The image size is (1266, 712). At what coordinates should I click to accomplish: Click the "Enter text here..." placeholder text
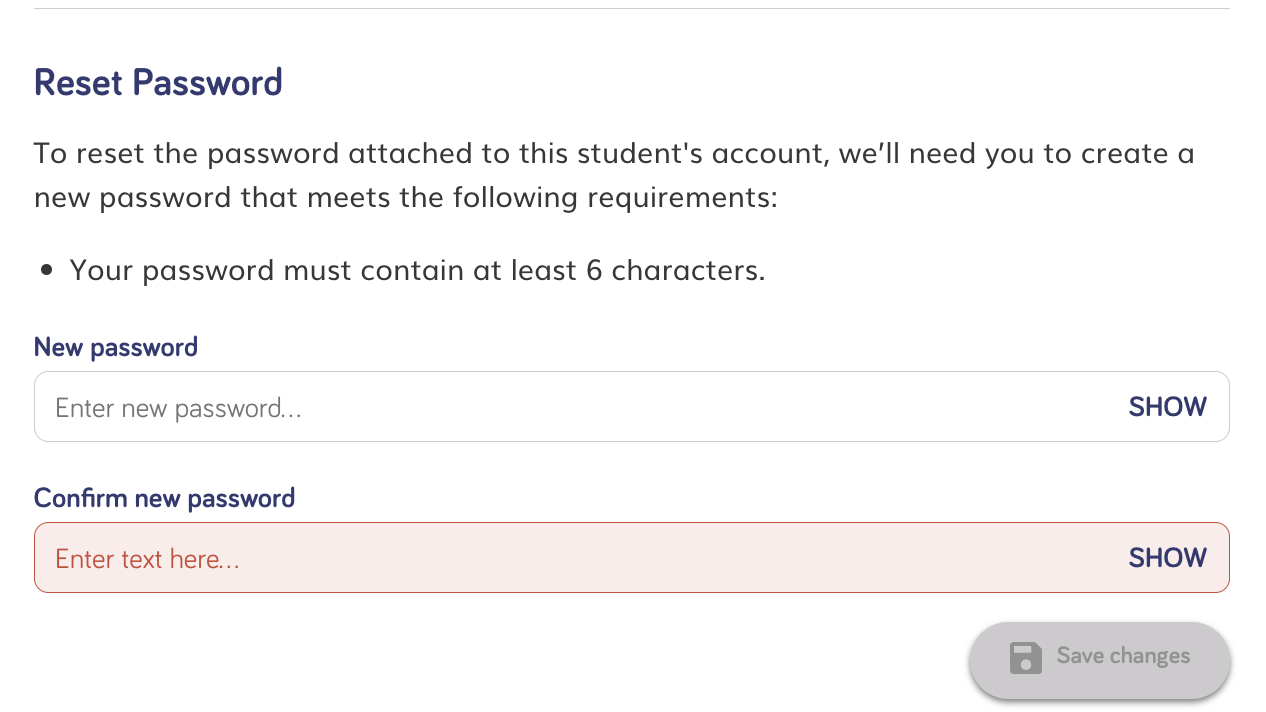pos(147,559)
